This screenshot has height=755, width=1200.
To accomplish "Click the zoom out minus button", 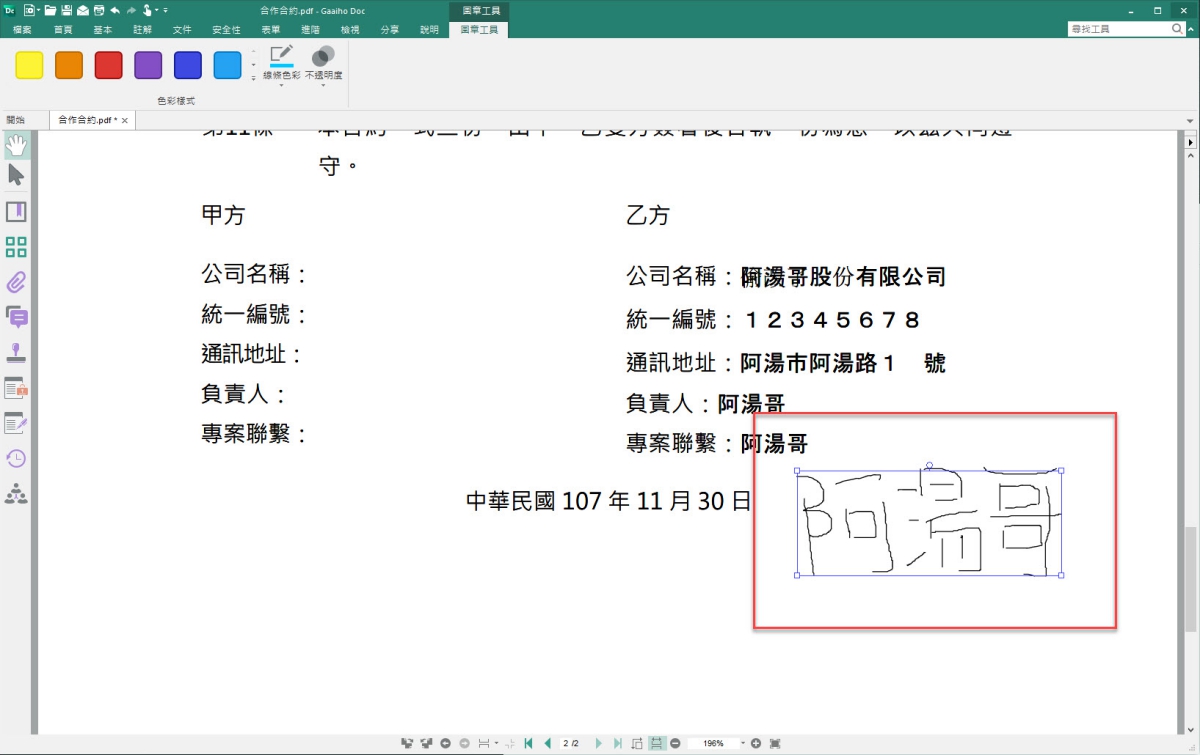I will pos(675,744).
